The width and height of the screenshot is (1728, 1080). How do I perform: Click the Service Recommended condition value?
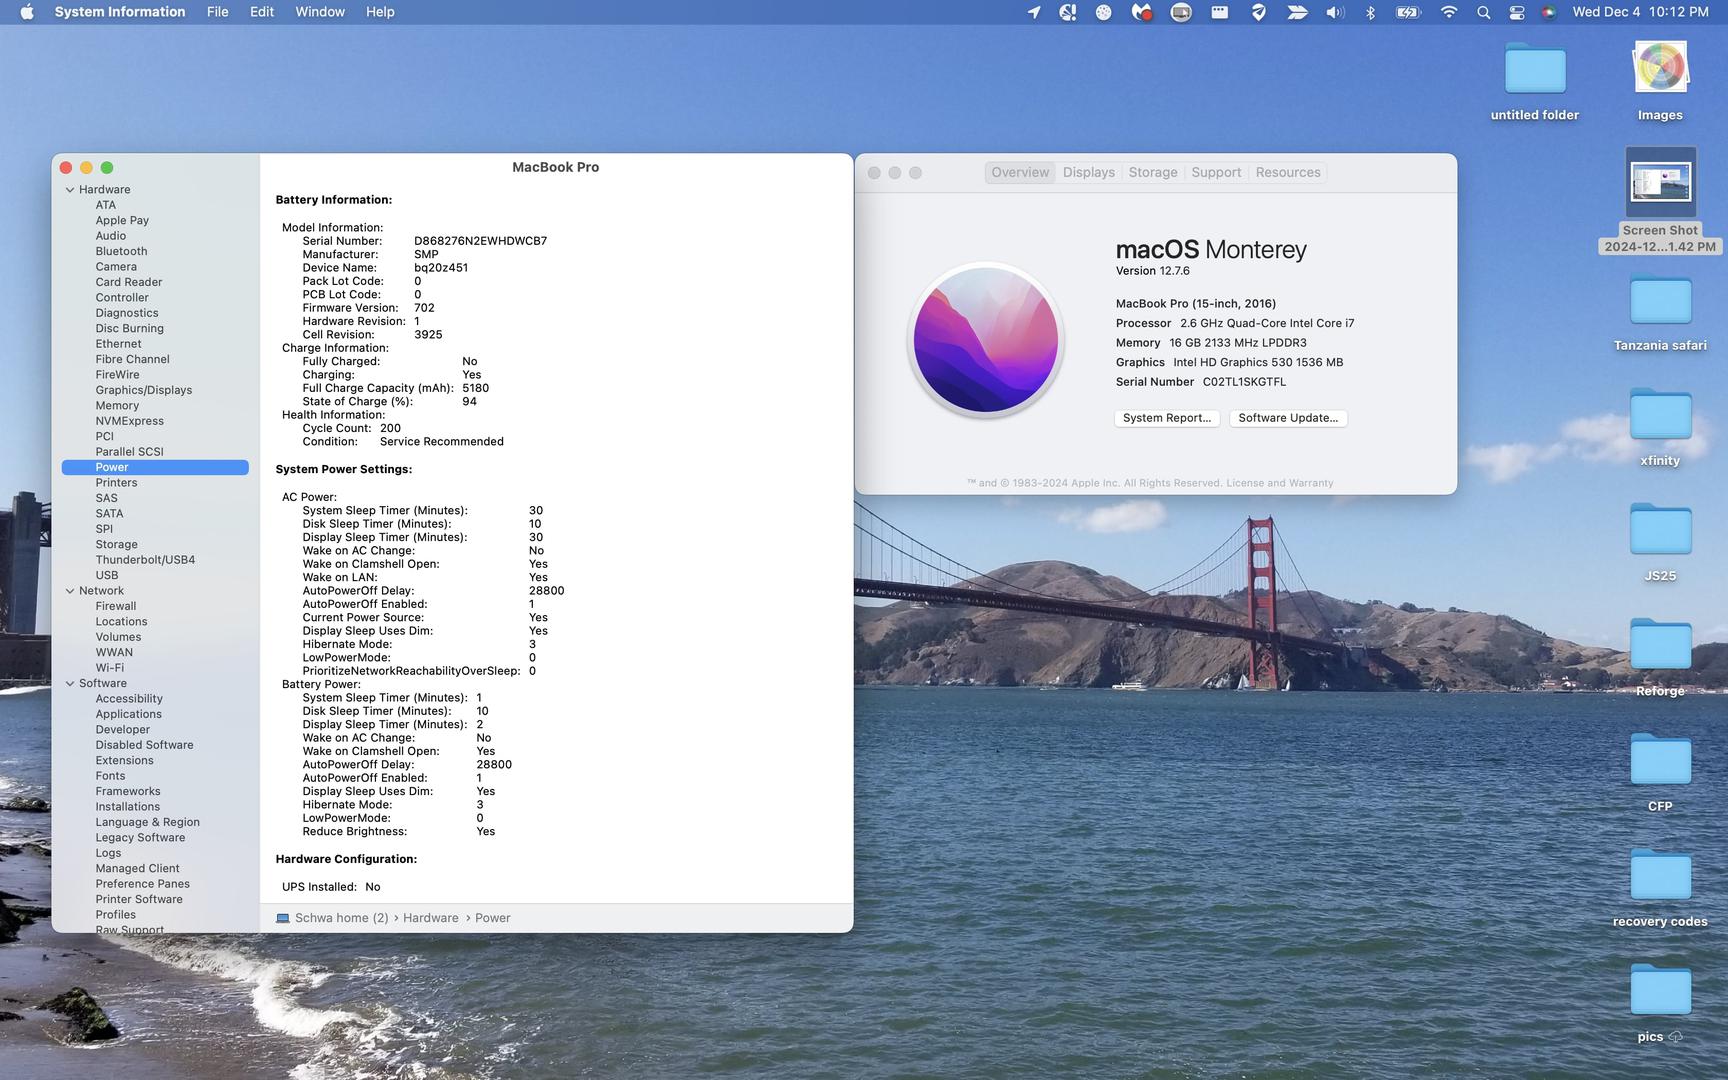442,442
